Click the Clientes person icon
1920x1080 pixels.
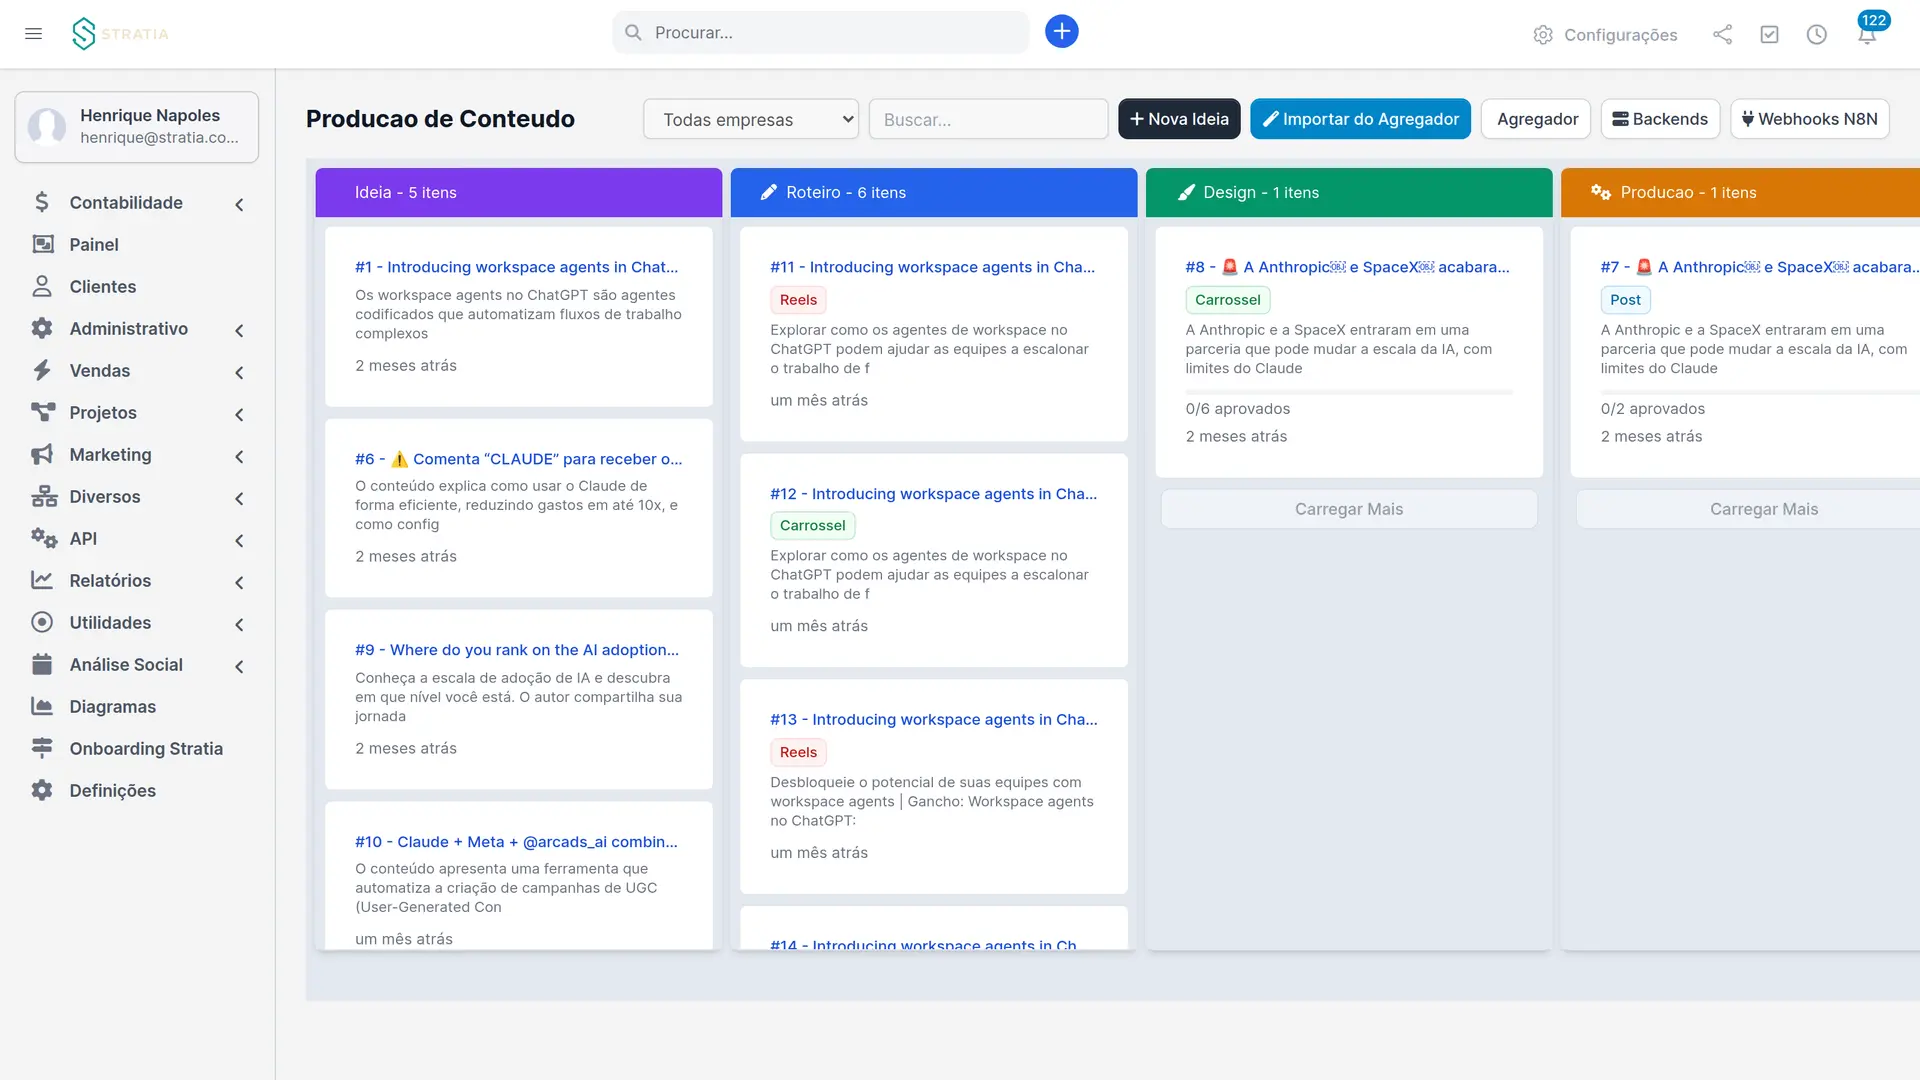(x=42, y=287)
